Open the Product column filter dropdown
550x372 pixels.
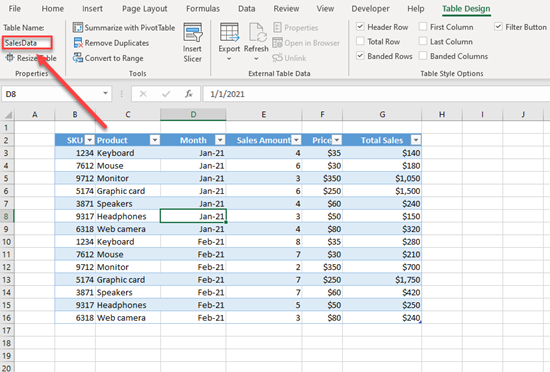click(x=154, y=140)
